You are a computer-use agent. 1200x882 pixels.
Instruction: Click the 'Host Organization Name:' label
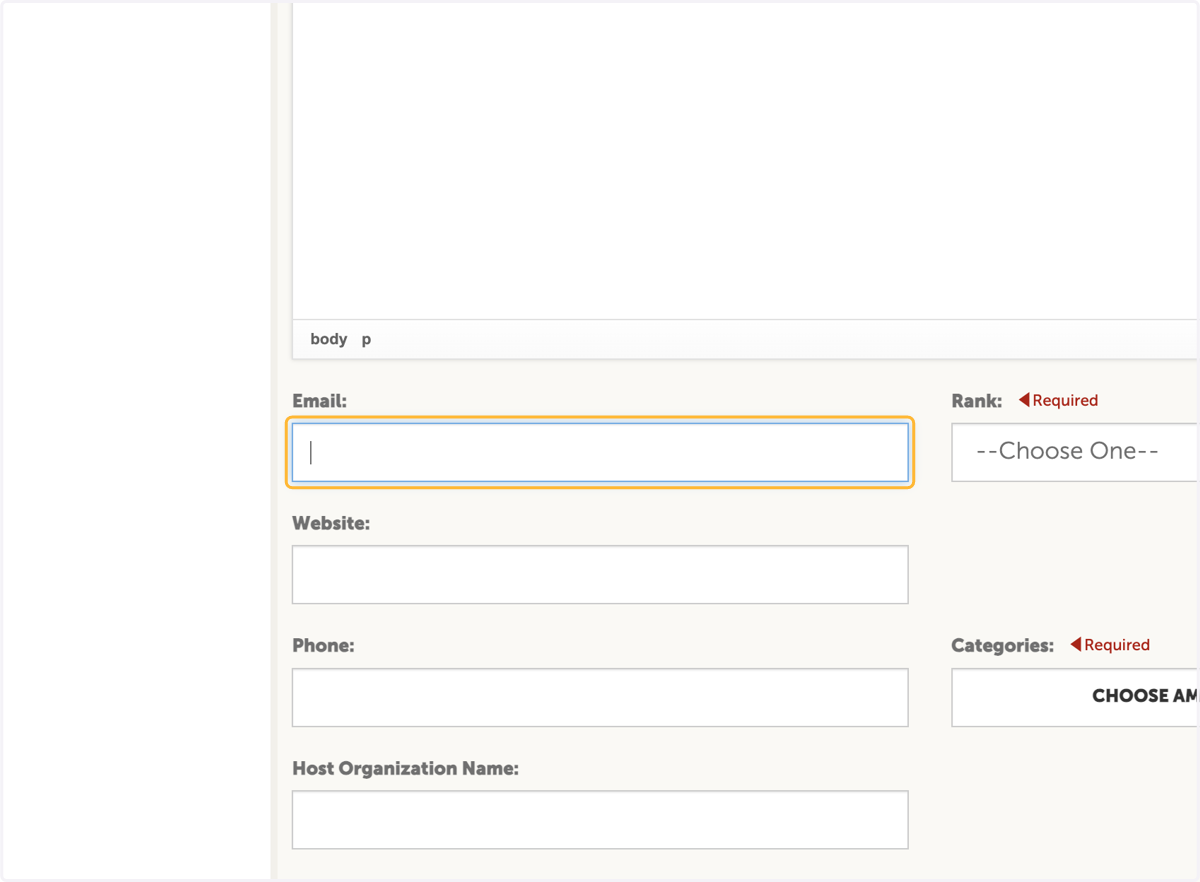click(405, 769)
